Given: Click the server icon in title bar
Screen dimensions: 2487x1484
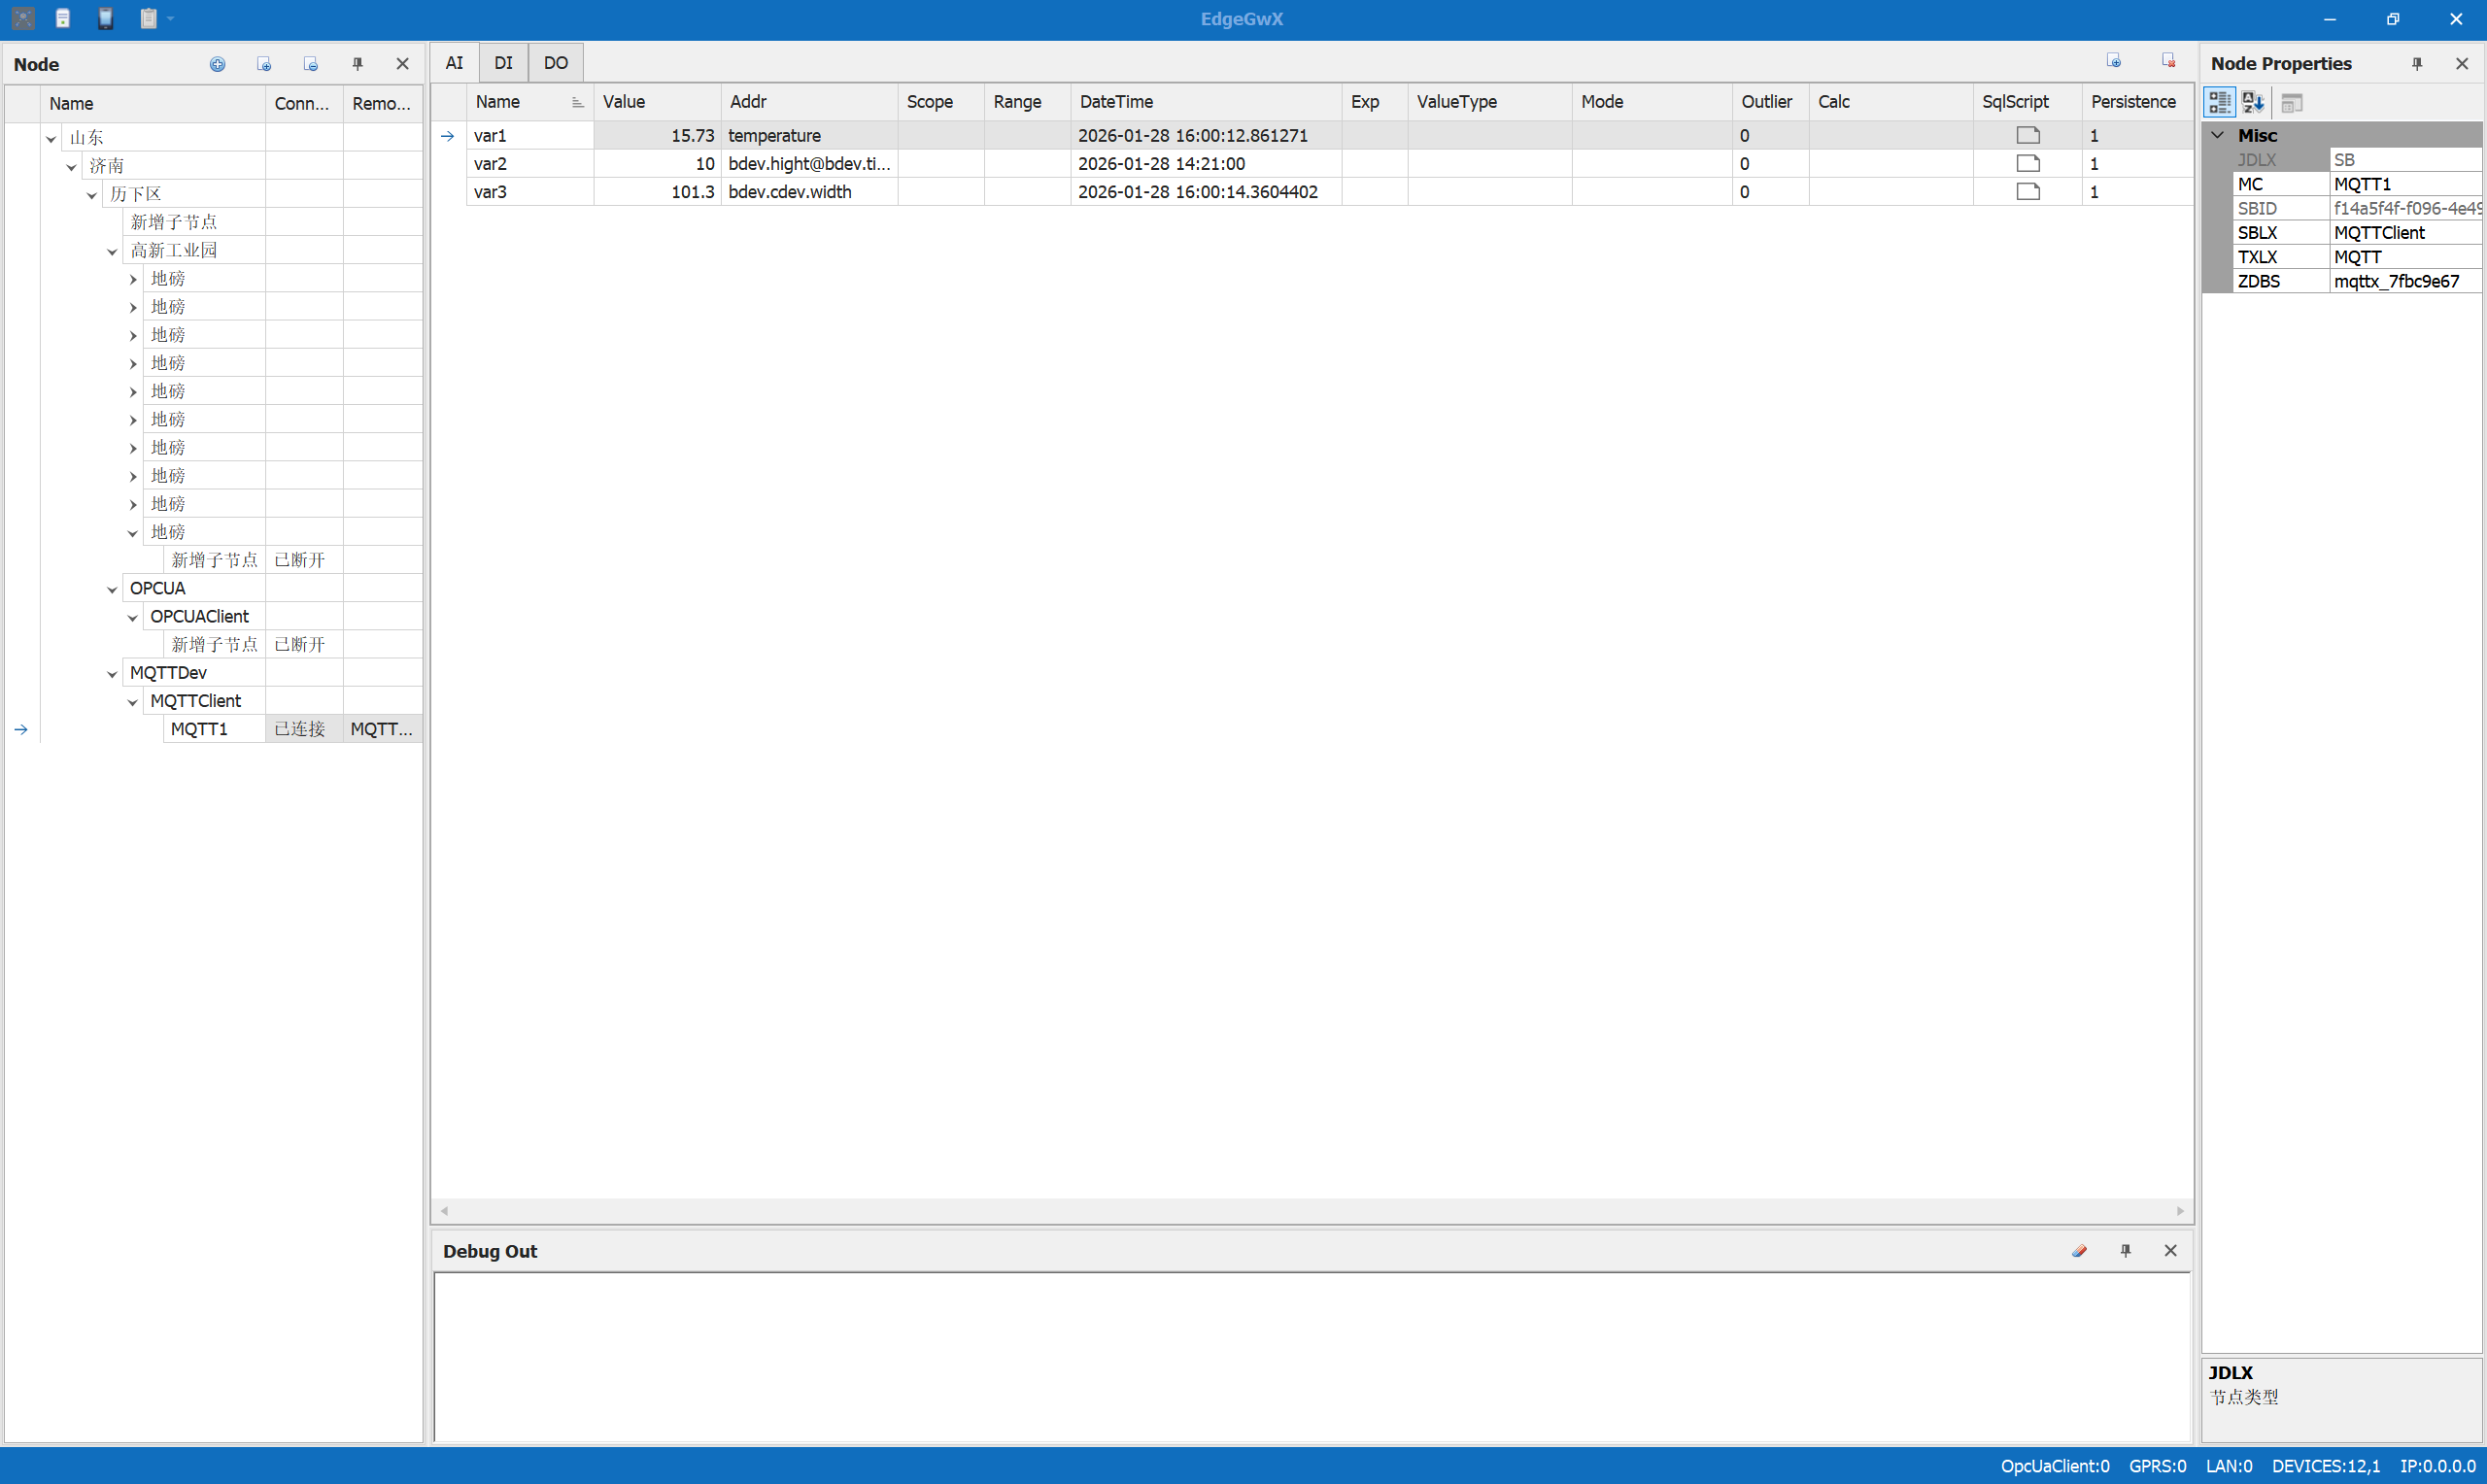Looking at the screenshot, I should [x=63, y=18].
